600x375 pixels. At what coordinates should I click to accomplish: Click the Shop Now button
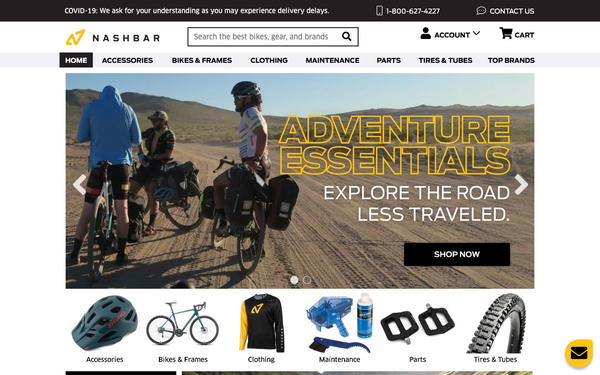[x=457, y=254]
